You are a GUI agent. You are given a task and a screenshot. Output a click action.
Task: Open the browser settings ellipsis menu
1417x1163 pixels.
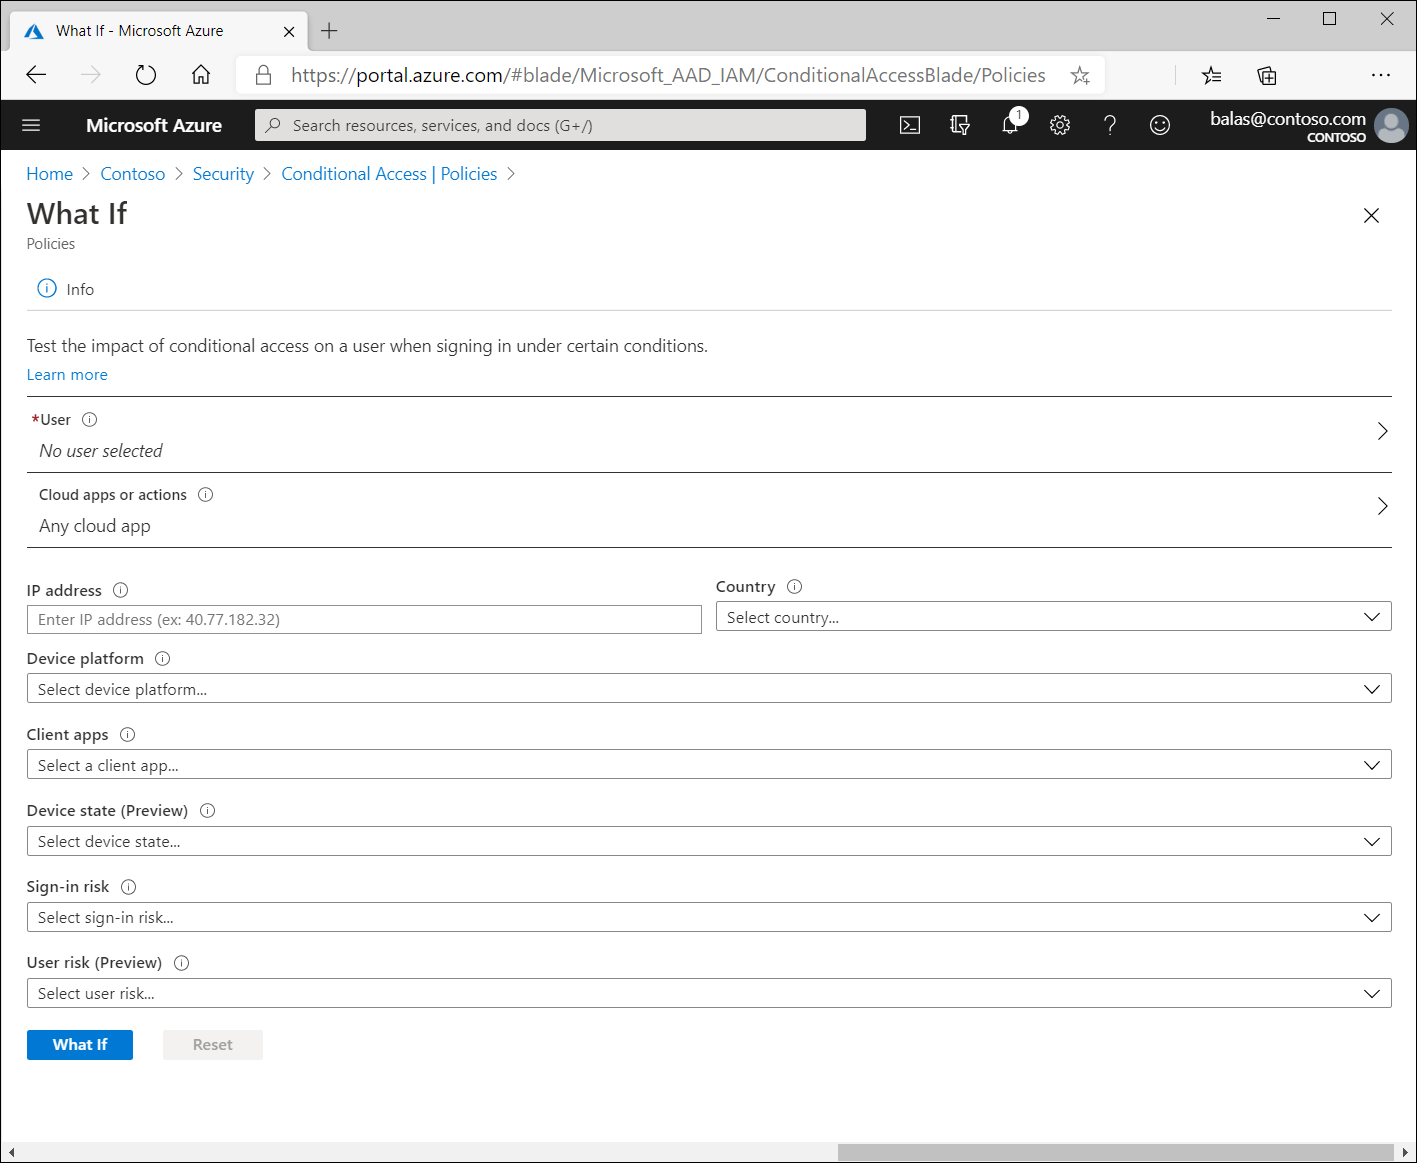pos(1381,75)
